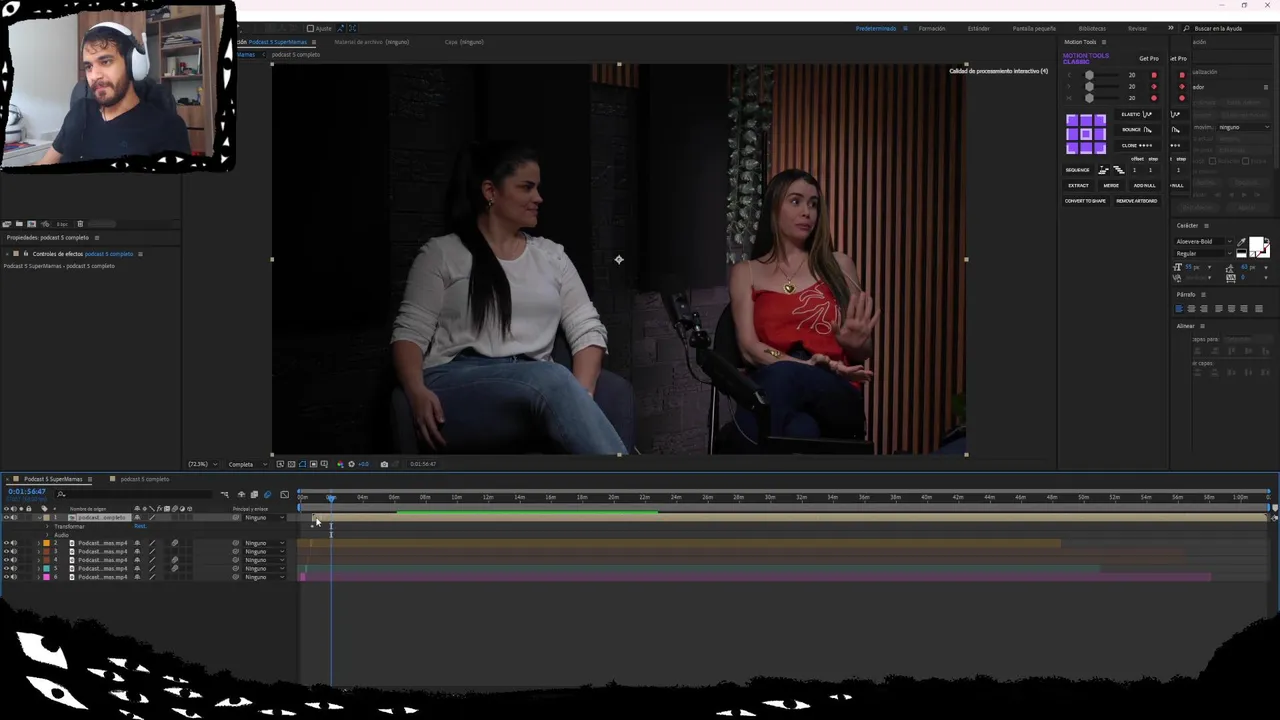
Task: Click the snapshot camera icon under viewer
Action: [384, 464]
